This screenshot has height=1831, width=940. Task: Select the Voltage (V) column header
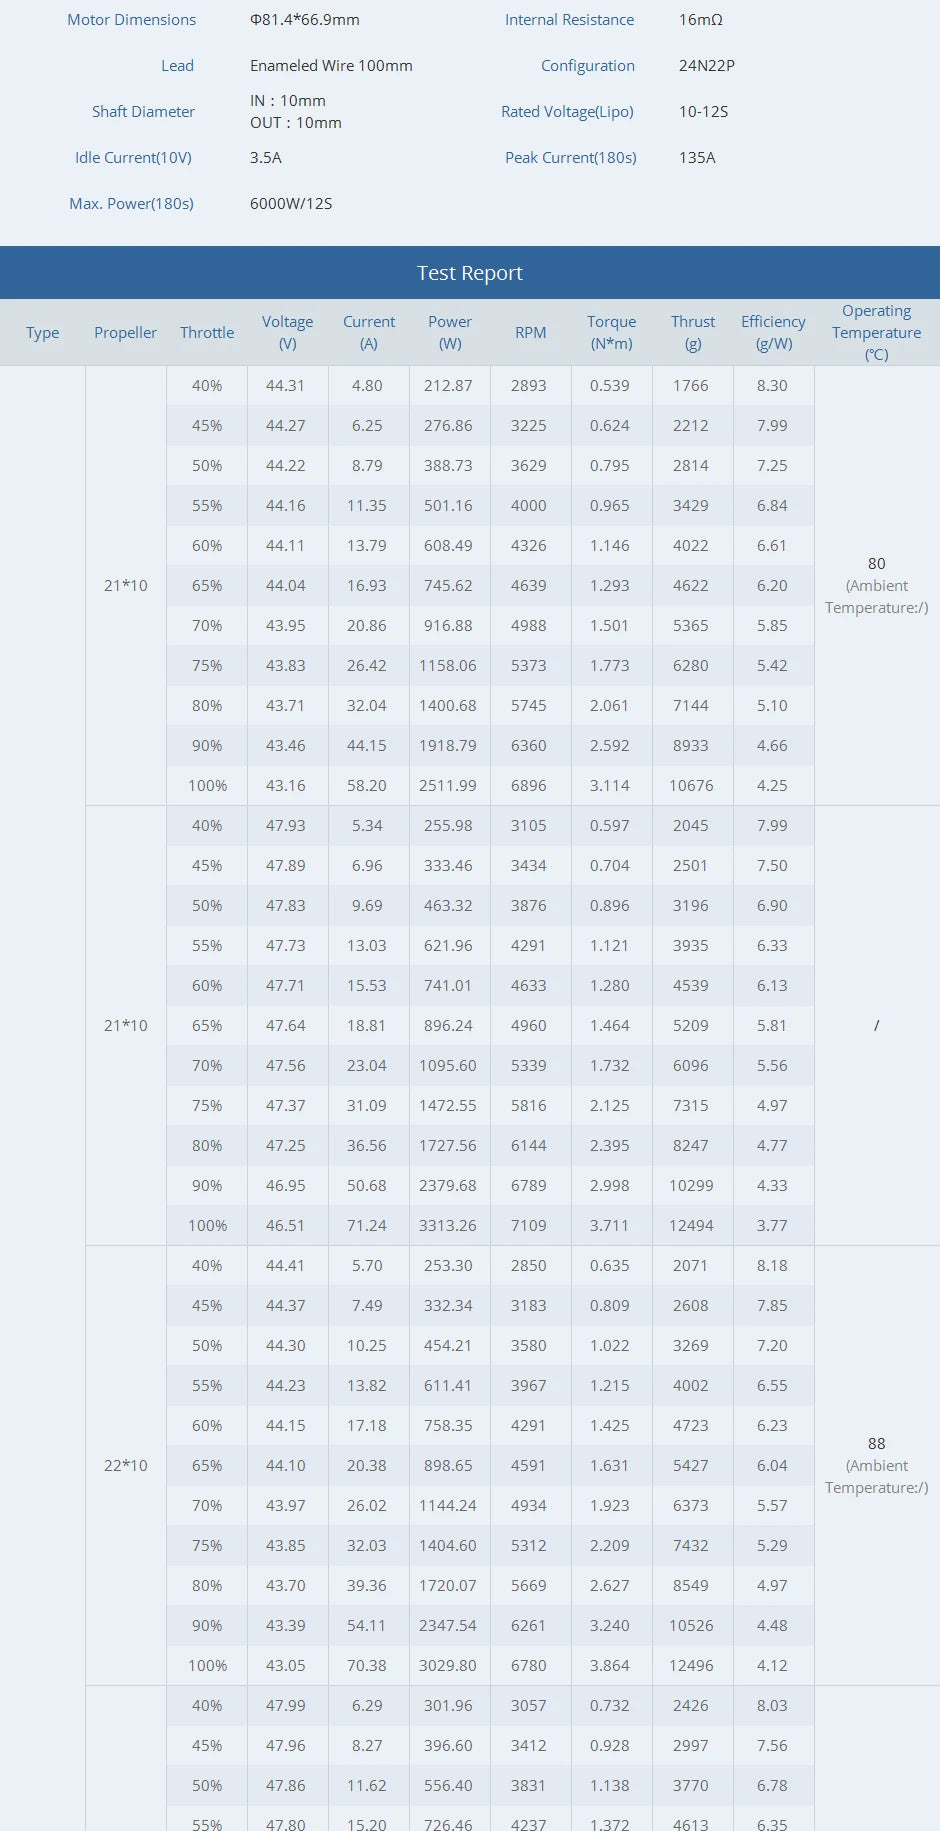[287, 333]
